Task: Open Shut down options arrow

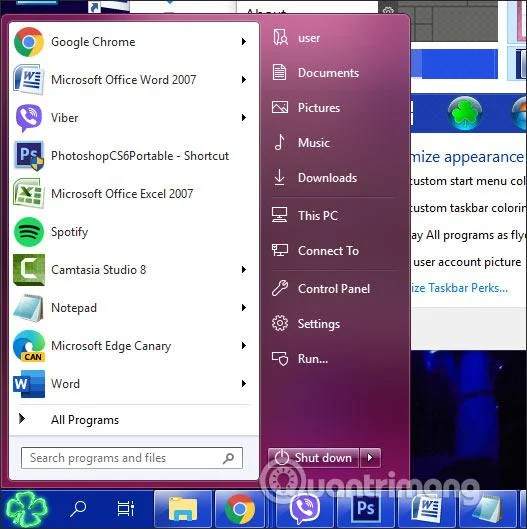Action: (x=370, y=458)
